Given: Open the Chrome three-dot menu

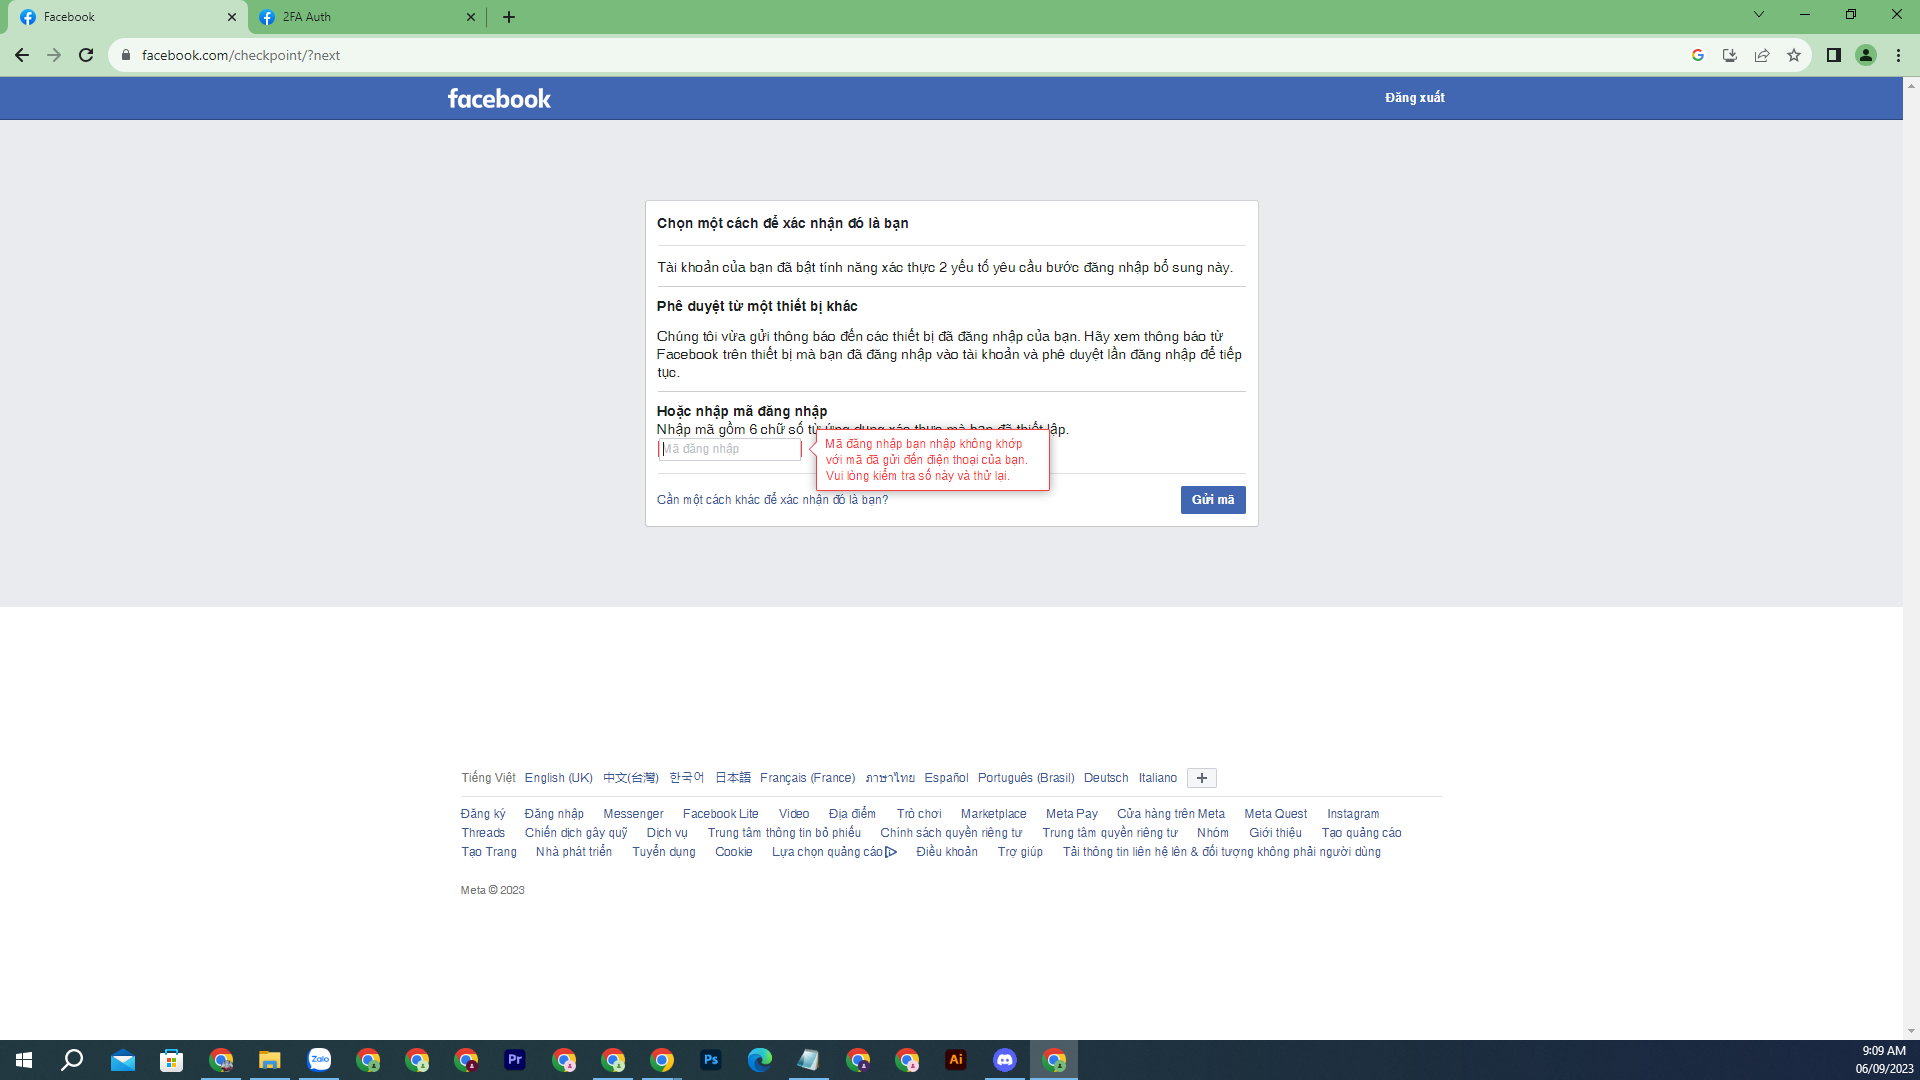Looking at the screenshot, I should click(1898, 55).
